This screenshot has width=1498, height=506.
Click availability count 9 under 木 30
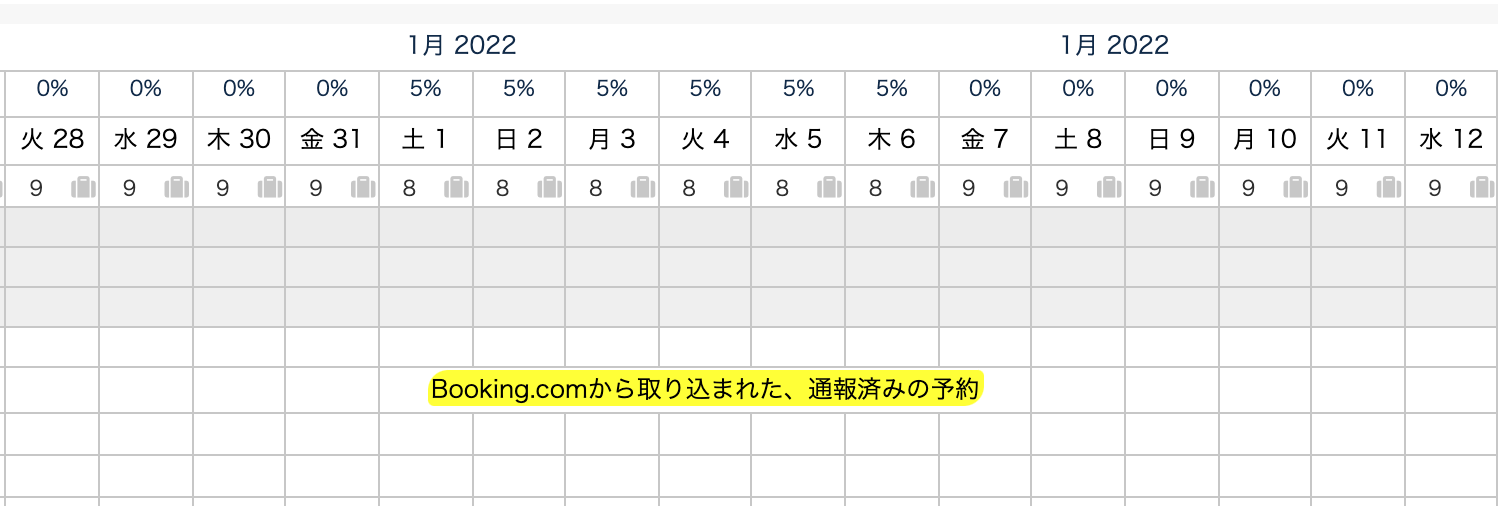(x=222, y=188)
